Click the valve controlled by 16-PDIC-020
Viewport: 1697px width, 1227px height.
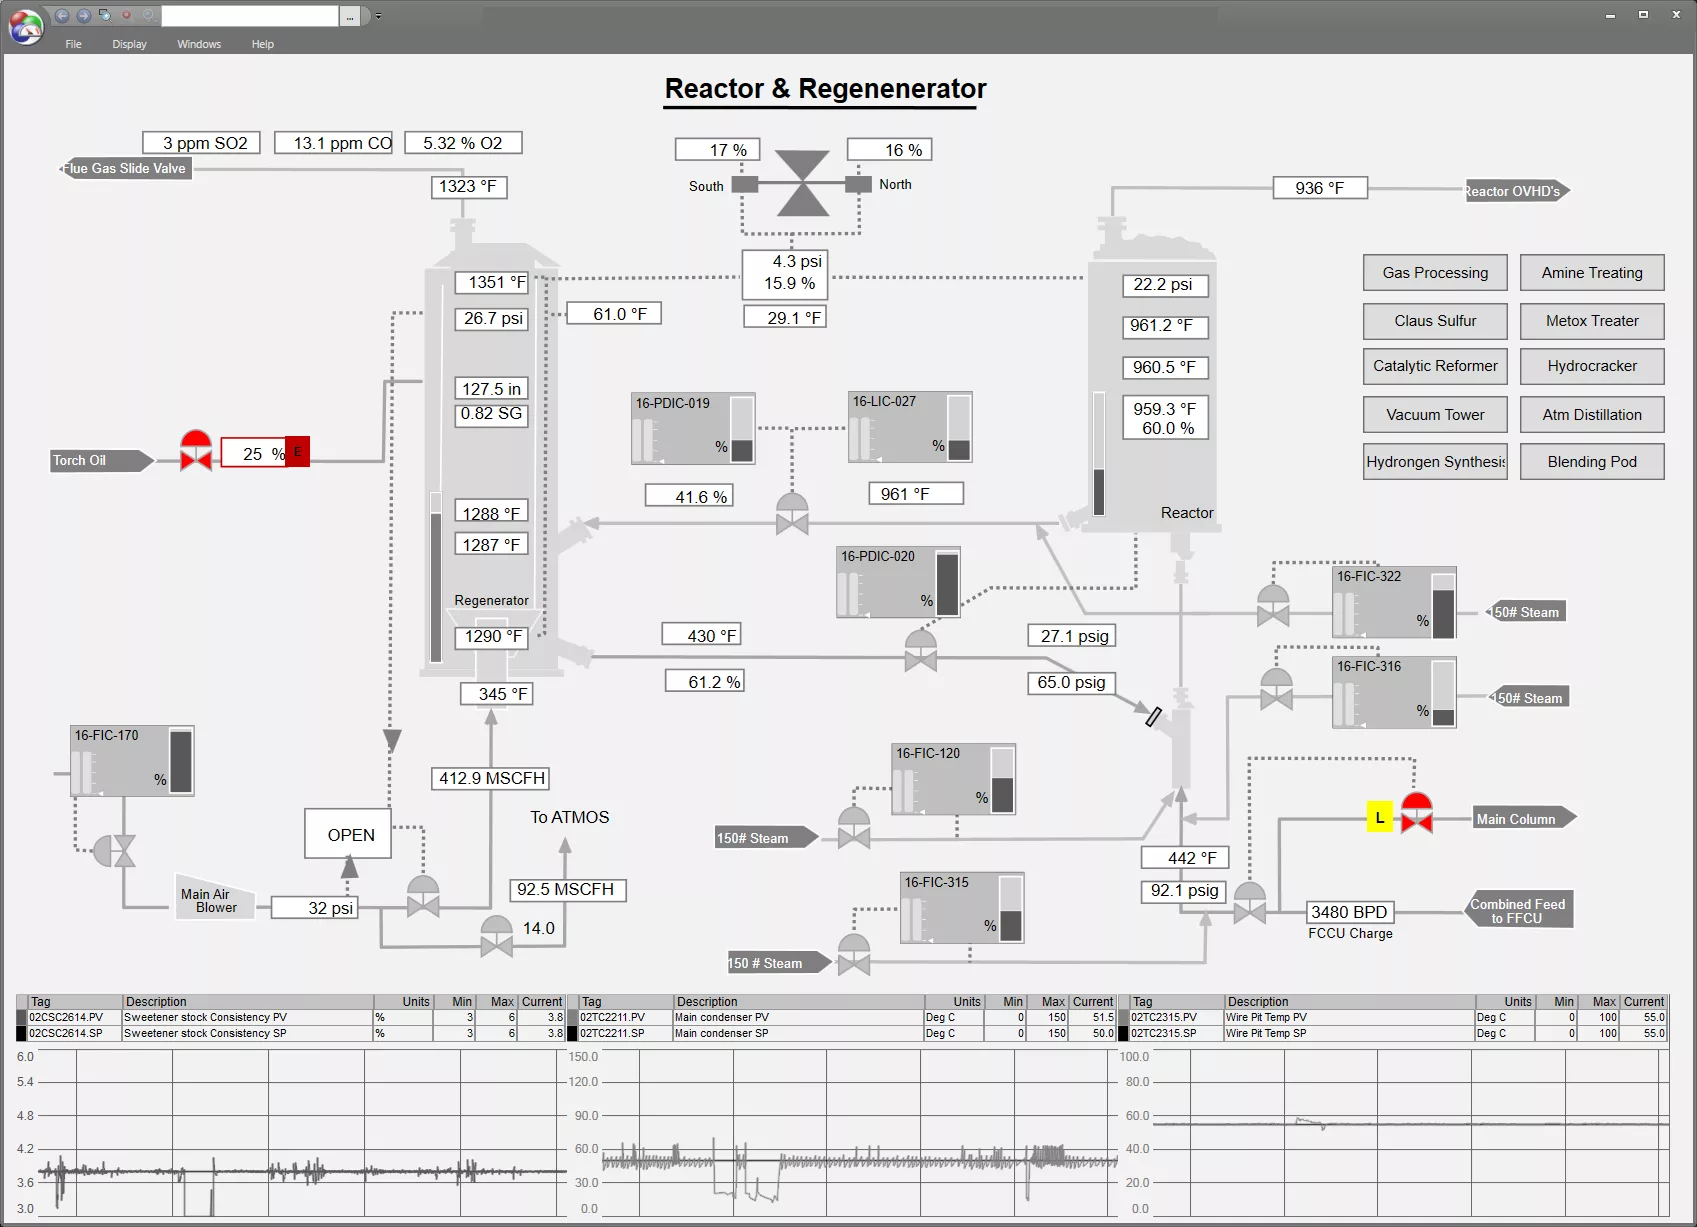920,650
